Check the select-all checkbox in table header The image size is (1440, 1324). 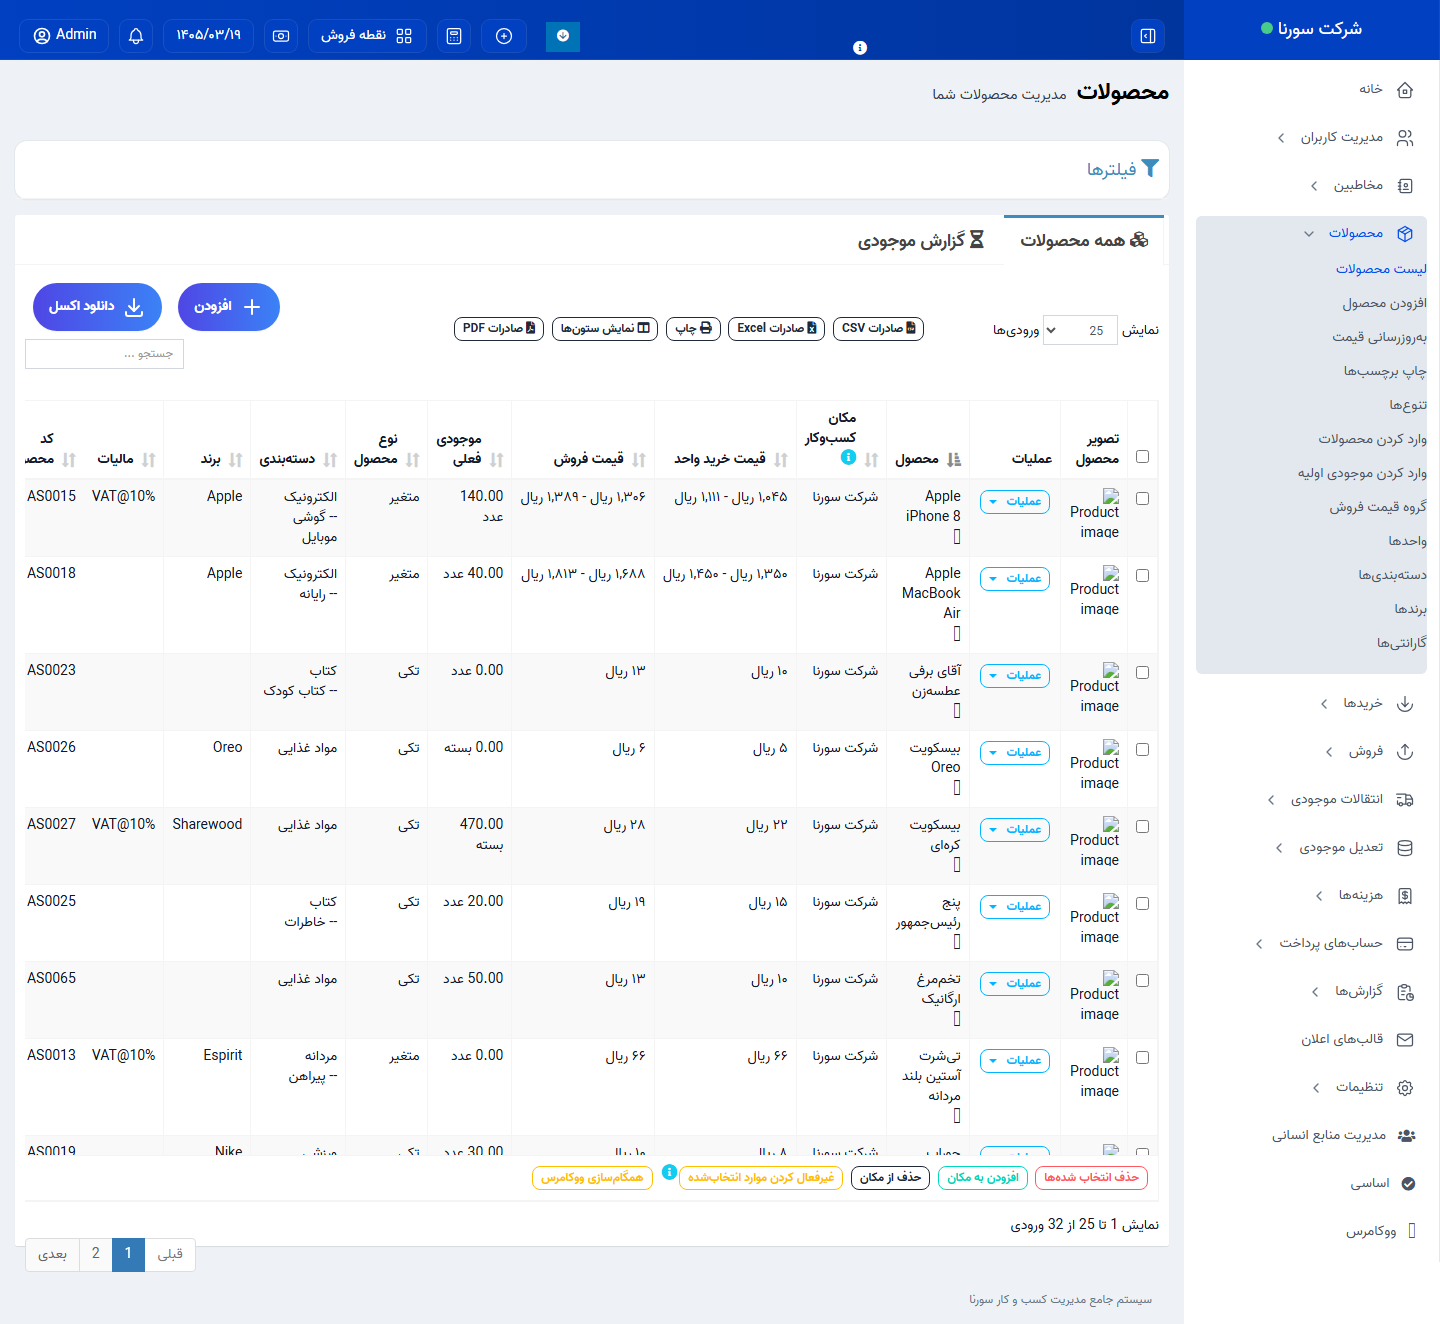tap(1143, 457)
